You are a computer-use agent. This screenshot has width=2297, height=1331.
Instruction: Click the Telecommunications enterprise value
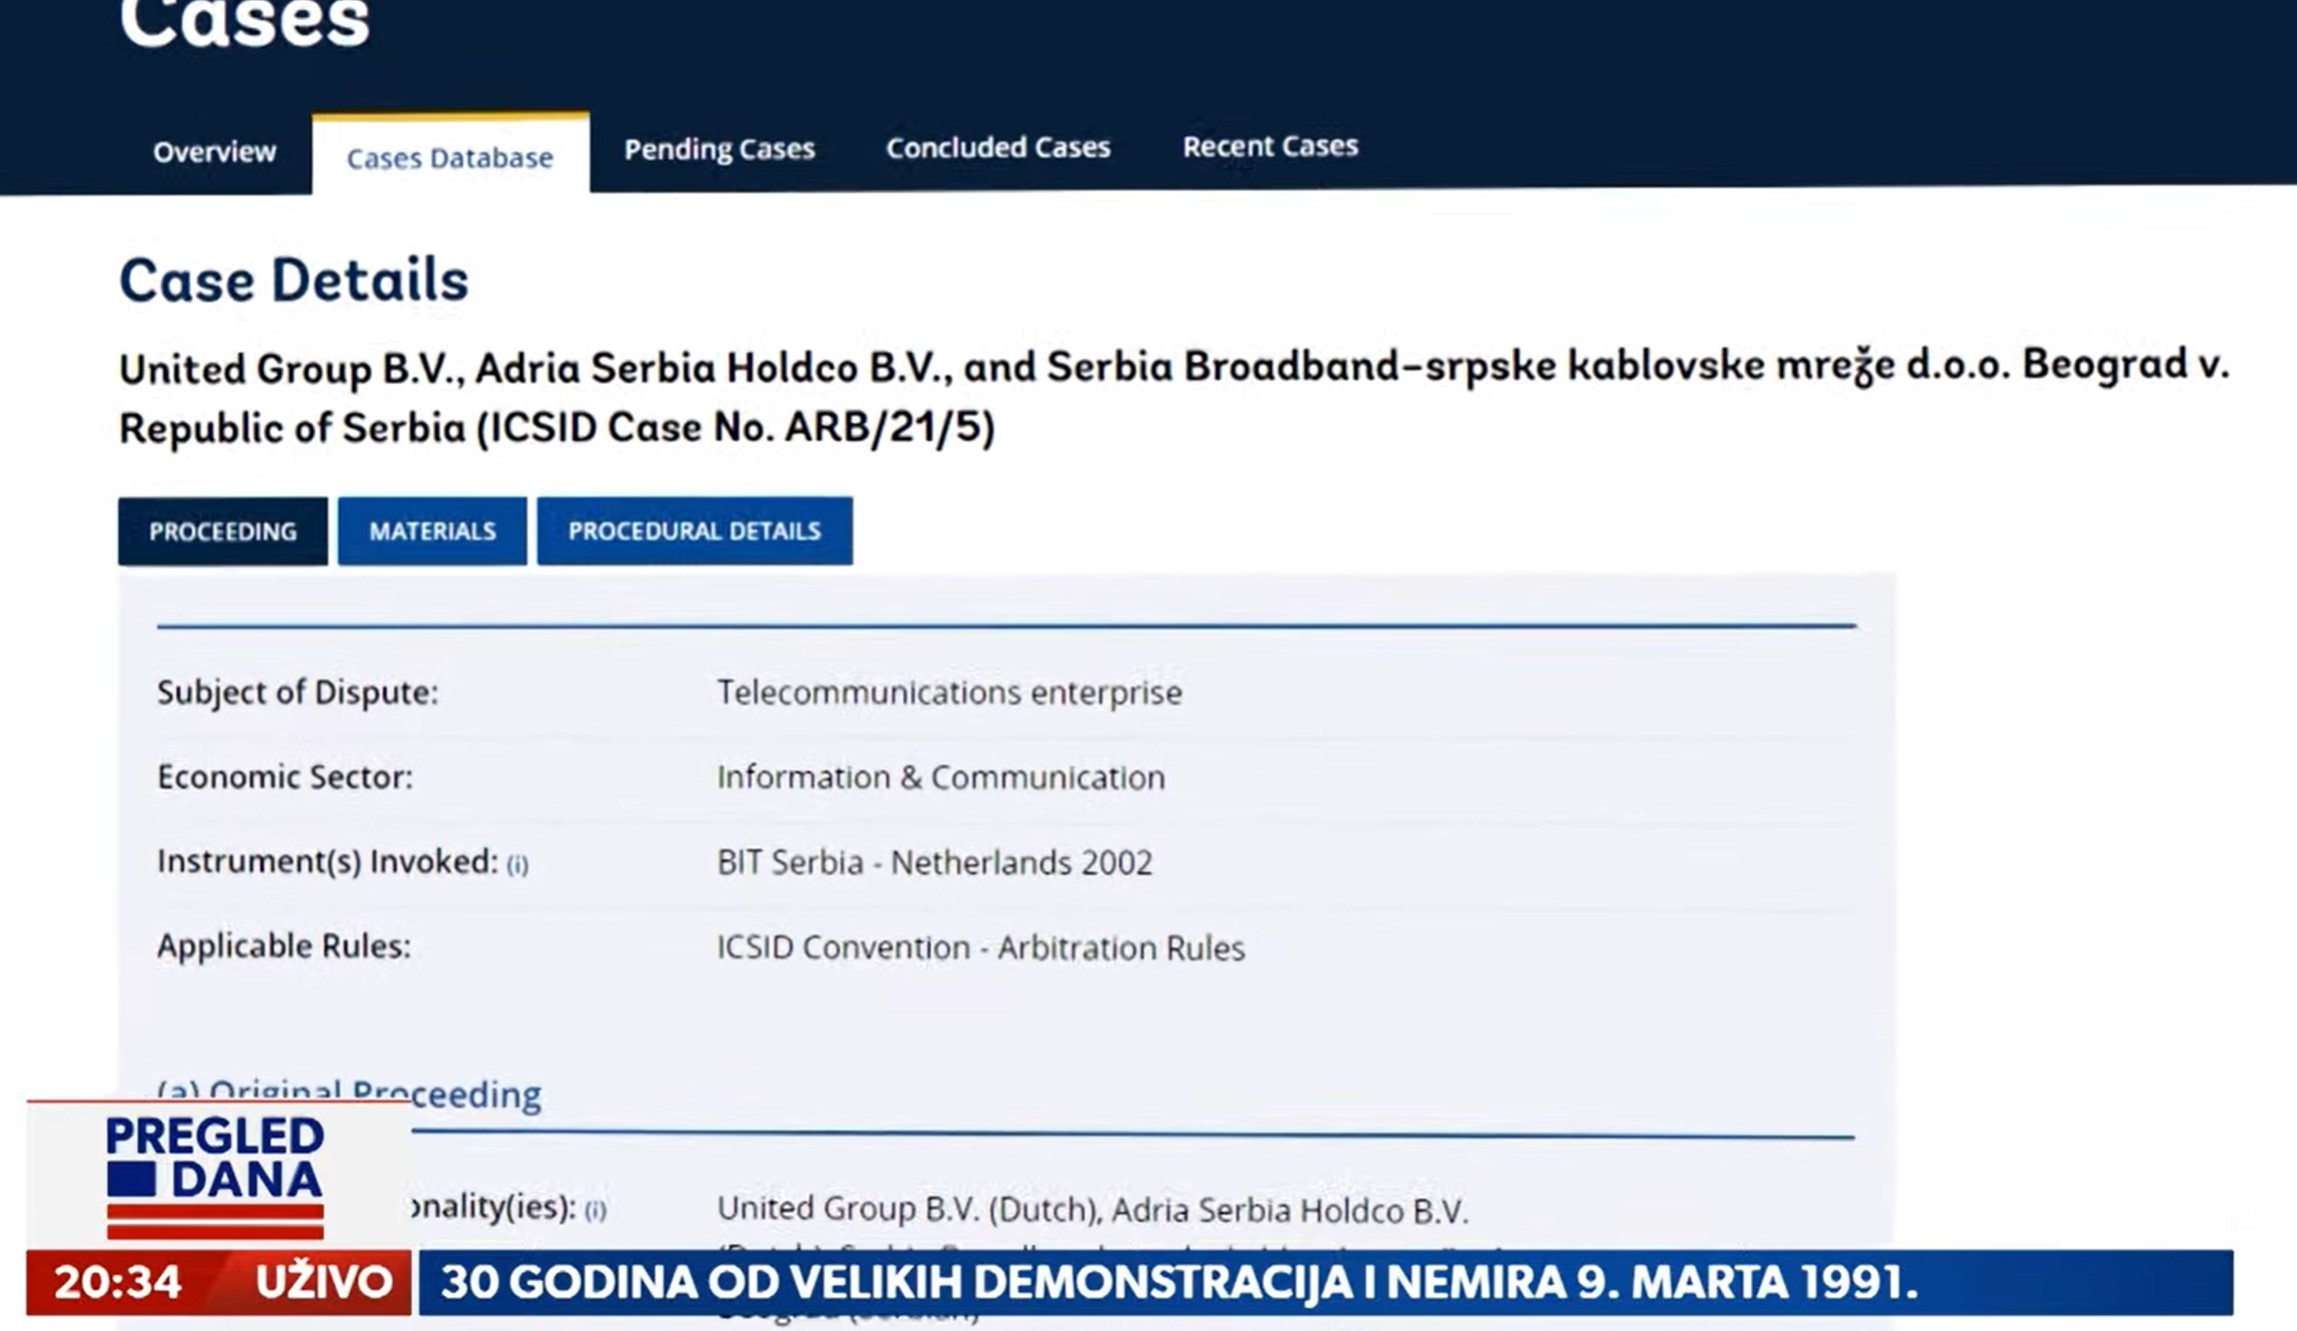coord(949,691)
